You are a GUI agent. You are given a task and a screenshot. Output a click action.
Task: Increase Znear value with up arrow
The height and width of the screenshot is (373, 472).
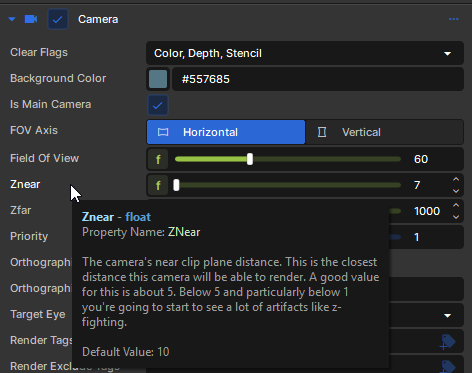pos(456,179)
